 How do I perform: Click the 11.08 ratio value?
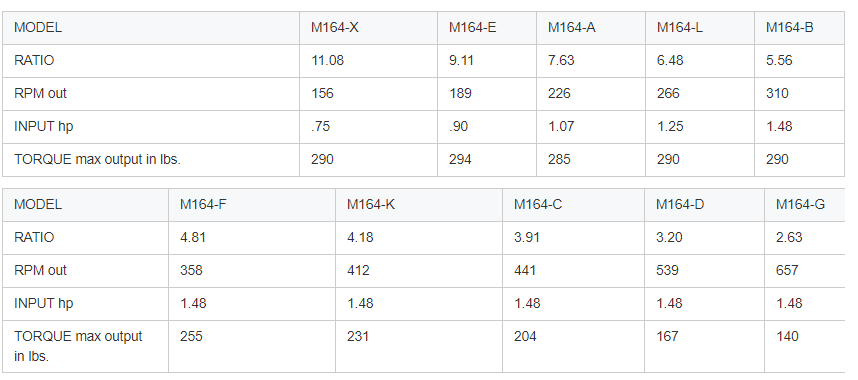[x=327, y=61]
